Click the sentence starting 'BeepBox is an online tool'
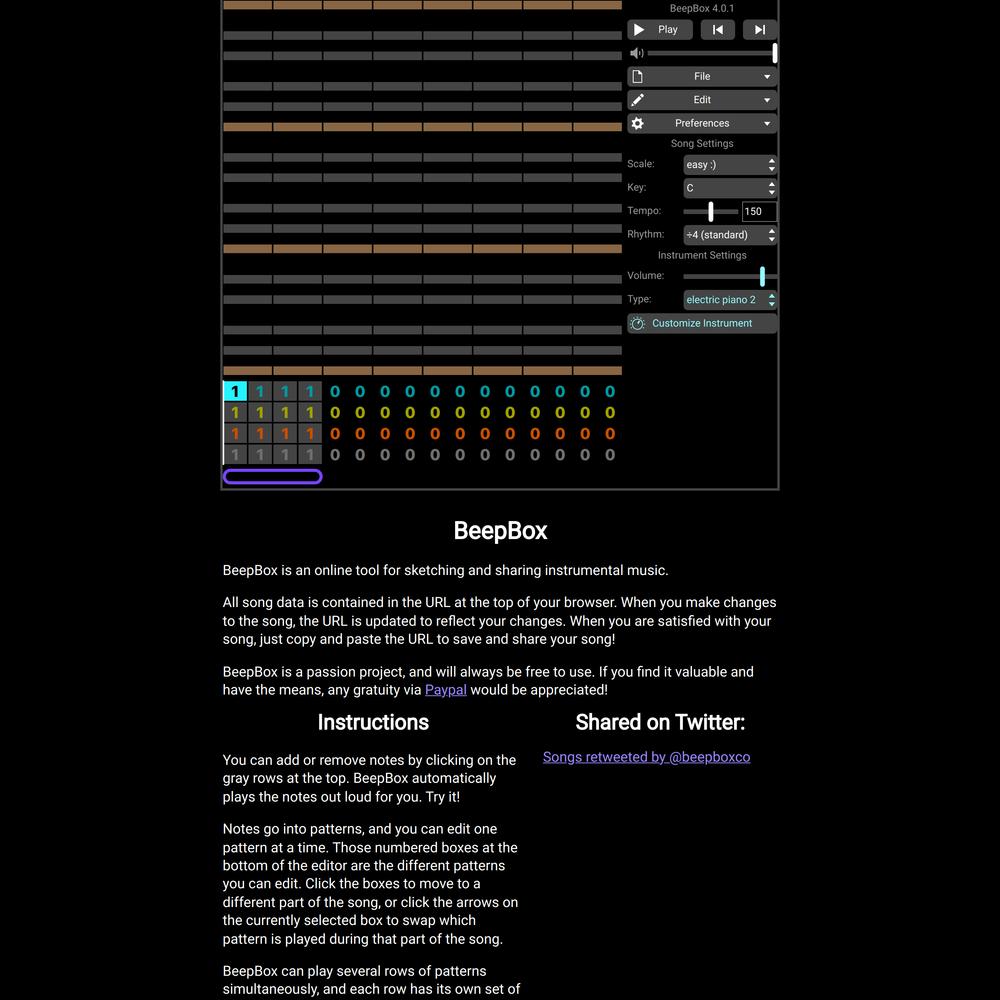The height and width of the screenshot is (1000, 1000). (445, 570)
